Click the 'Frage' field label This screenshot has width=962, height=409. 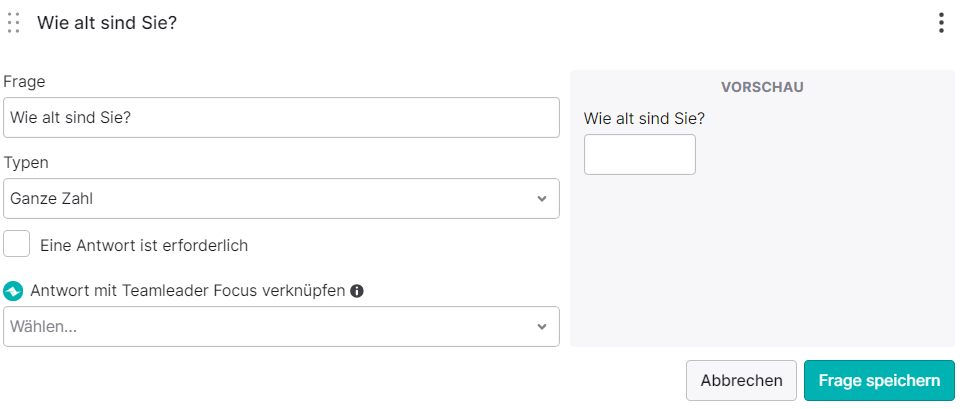pos(25,82)
